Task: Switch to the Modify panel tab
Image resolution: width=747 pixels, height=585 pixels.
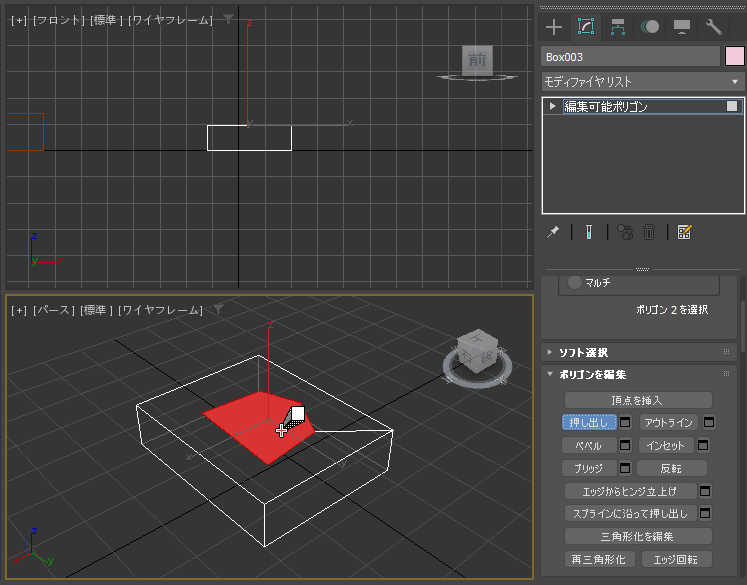Action: (x=586, y=27)
